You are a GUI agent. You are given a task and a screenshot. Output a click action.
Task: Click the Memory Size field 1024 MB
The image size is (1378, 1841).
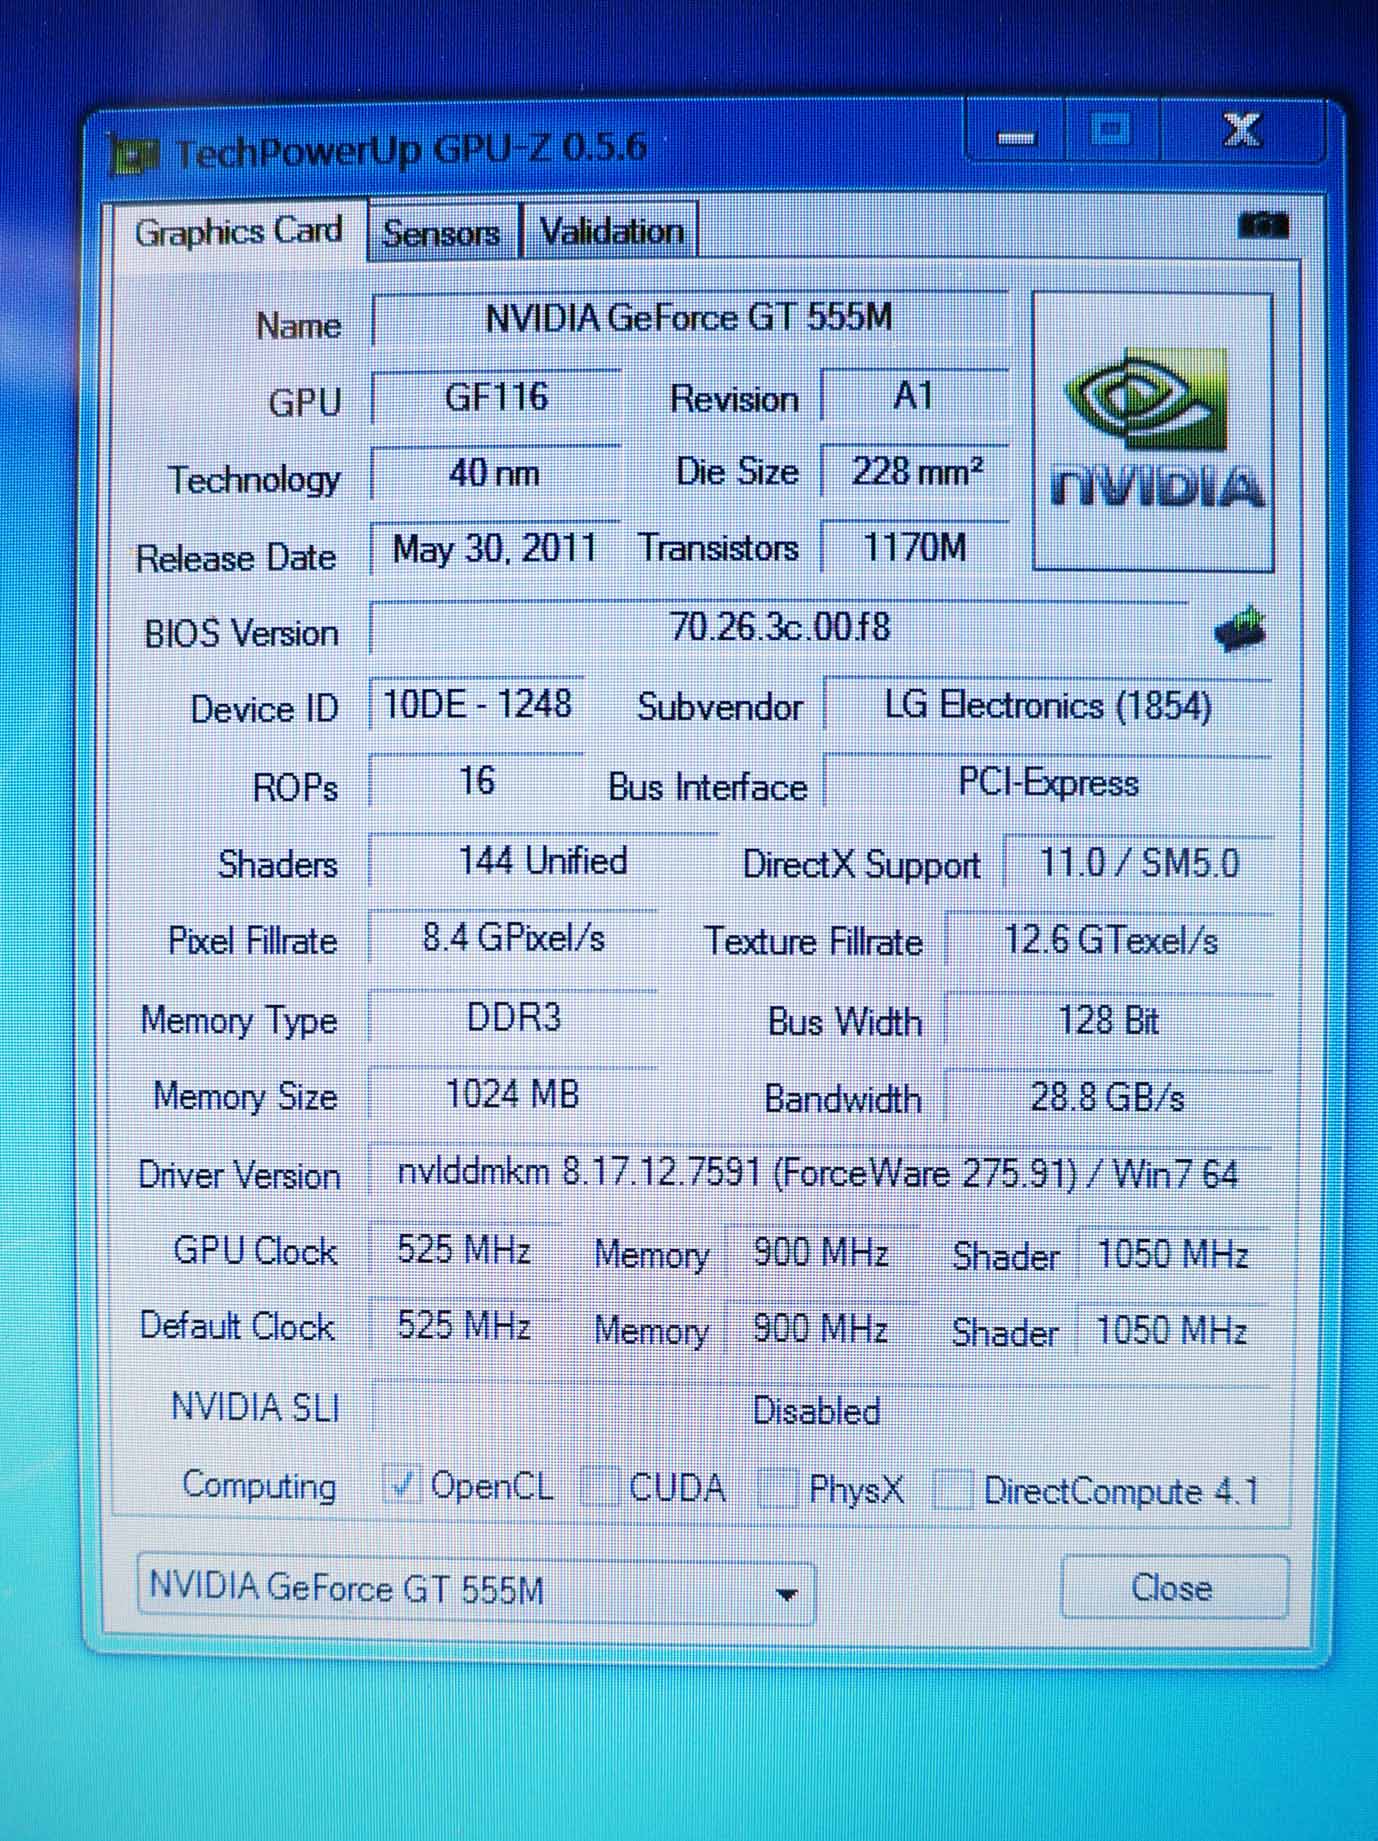point(513,1095)
